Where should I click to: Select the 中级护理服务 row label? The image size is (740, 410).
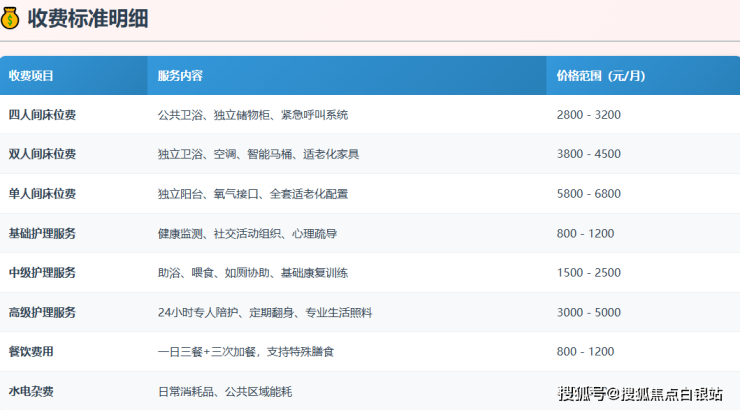point(42,273)
